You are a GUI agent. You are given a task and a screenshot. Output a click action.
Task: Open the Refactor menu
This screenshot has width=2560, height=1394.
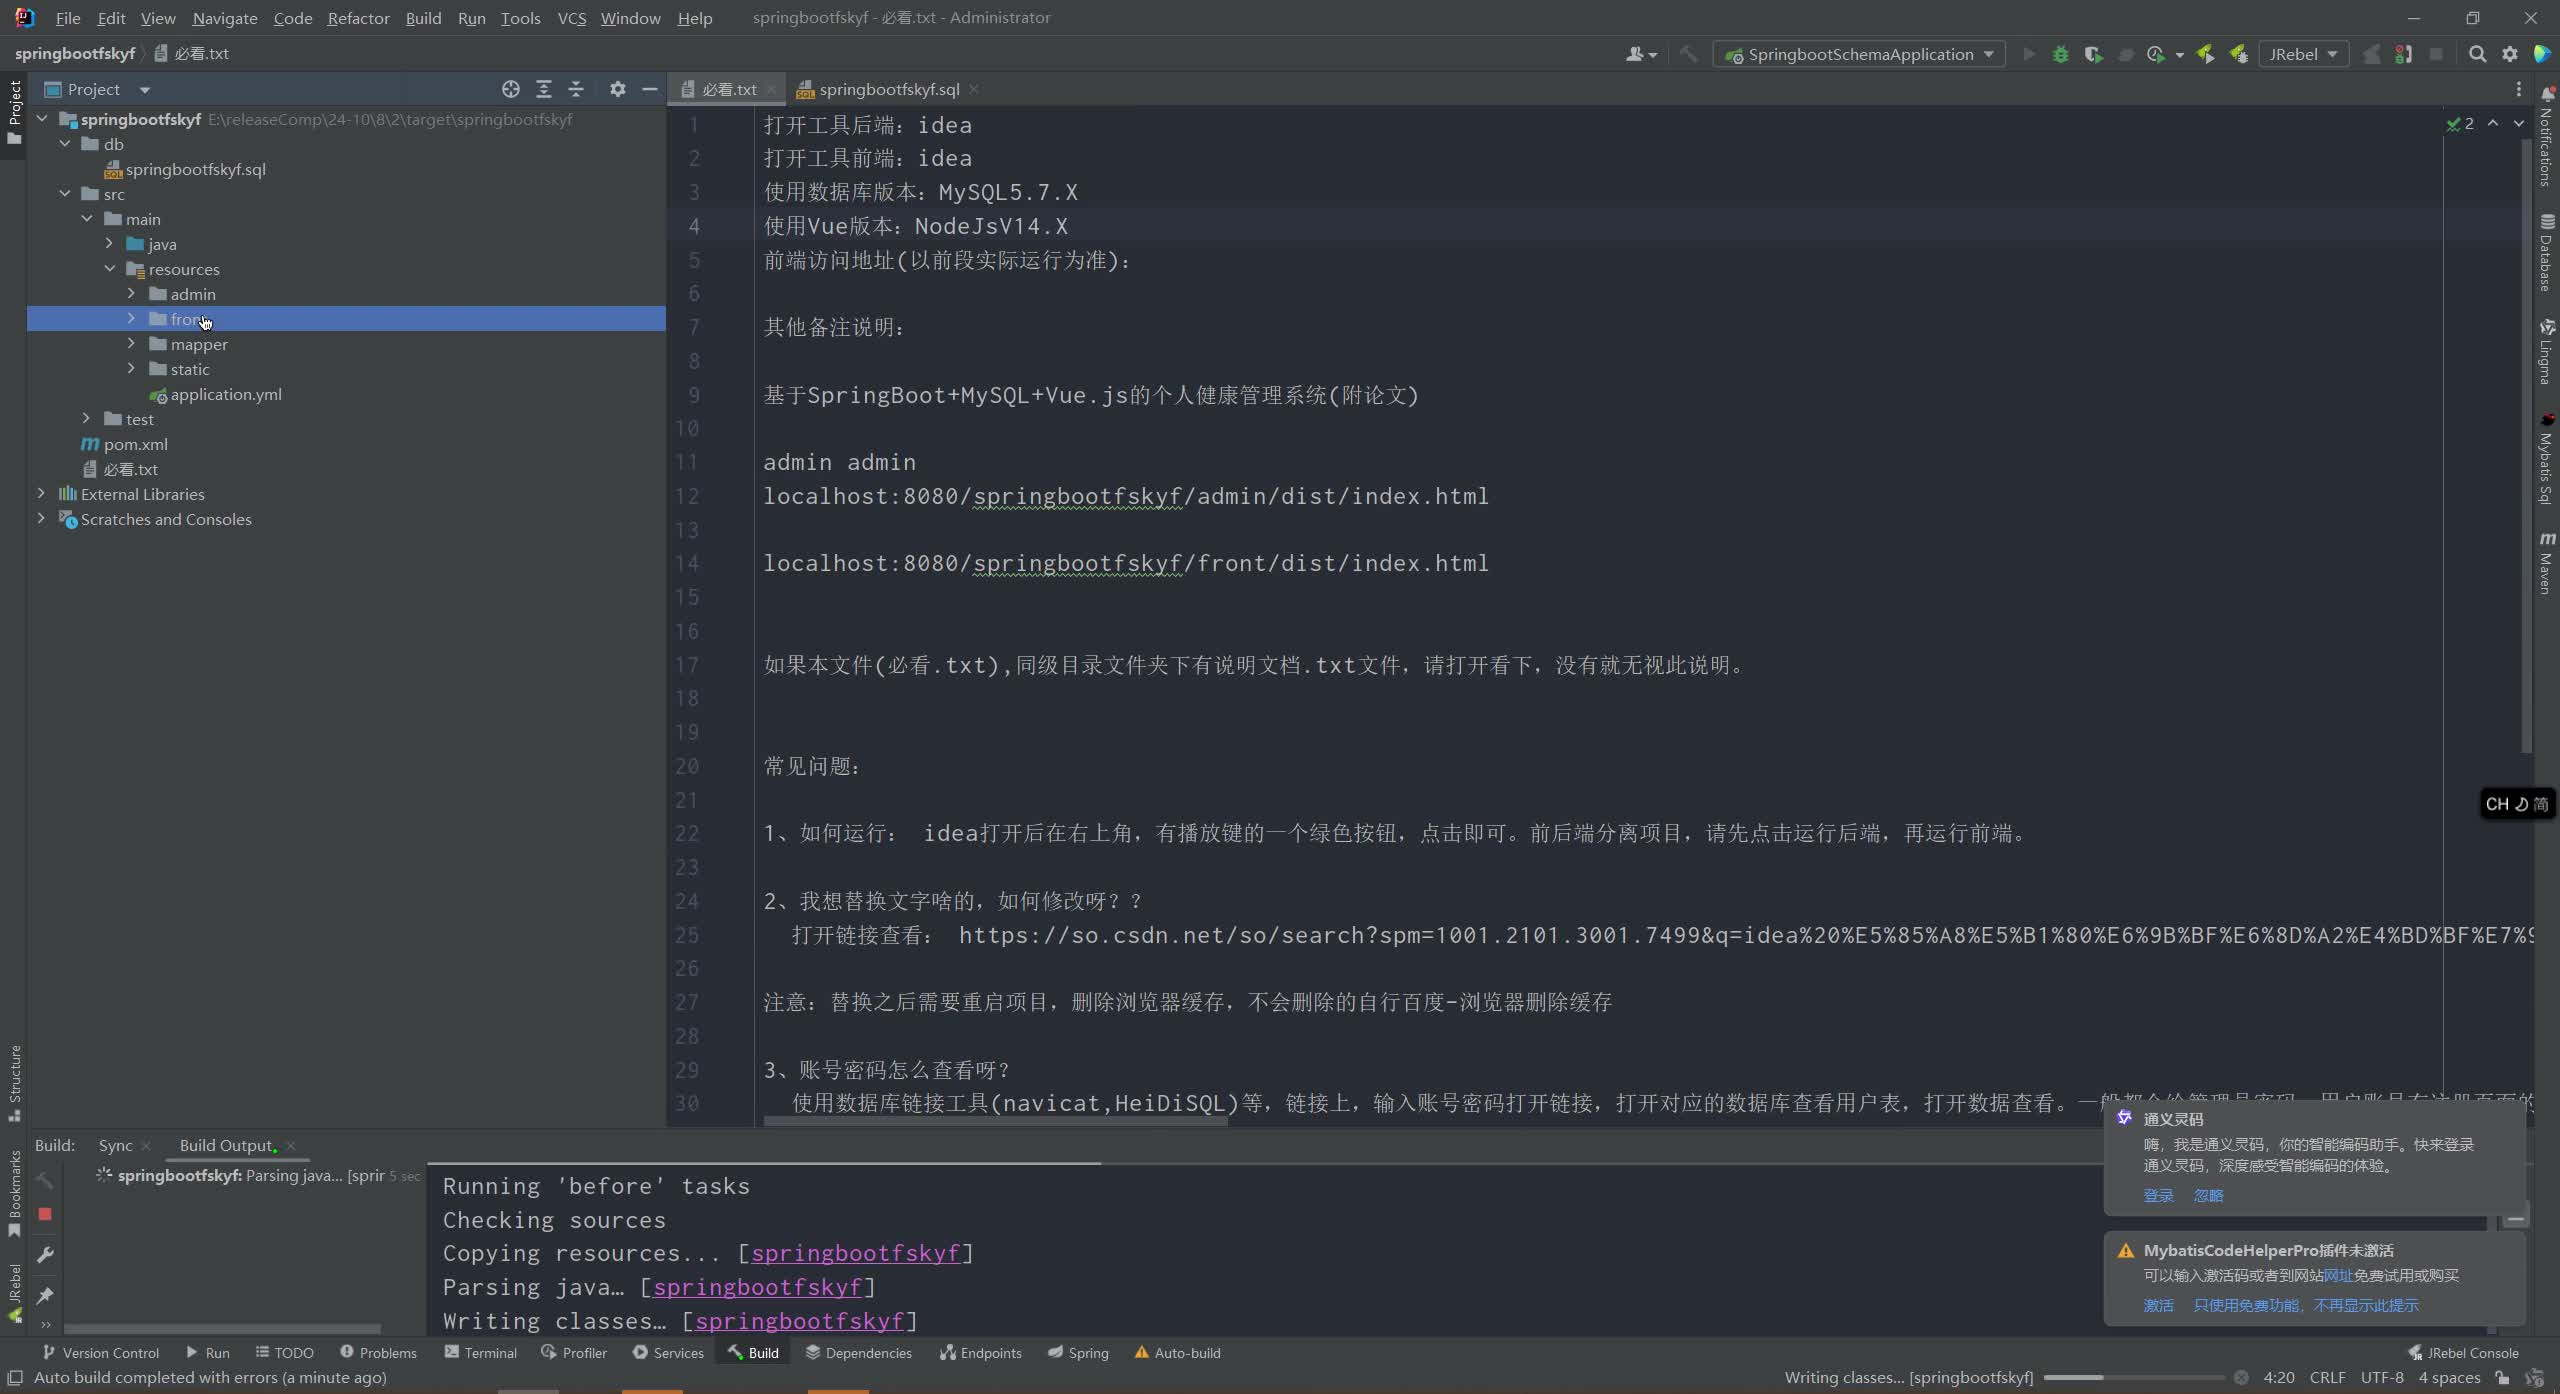tap(358, 18)
